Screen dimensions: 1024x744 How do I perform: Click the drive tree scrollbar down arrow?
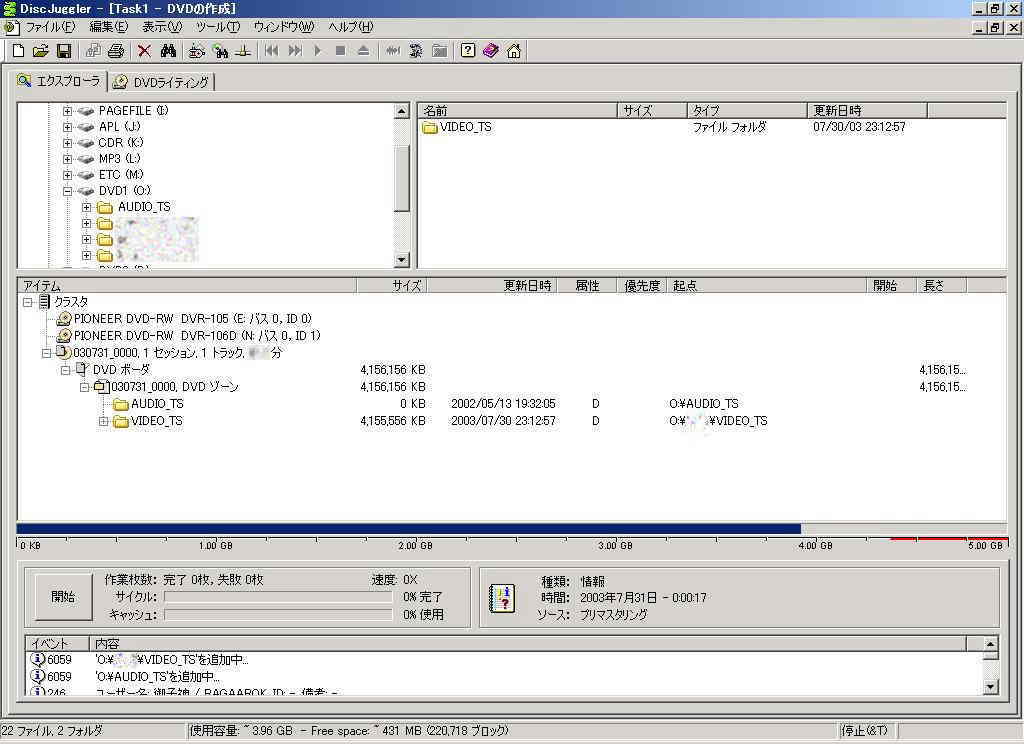click(402, 259)
